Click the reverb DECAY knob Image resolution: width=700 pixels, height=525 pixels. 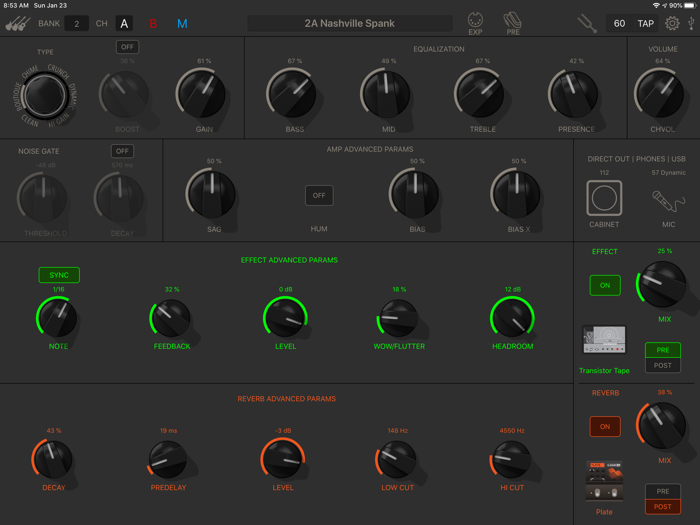pyautogui.click(x=53, y=459)
